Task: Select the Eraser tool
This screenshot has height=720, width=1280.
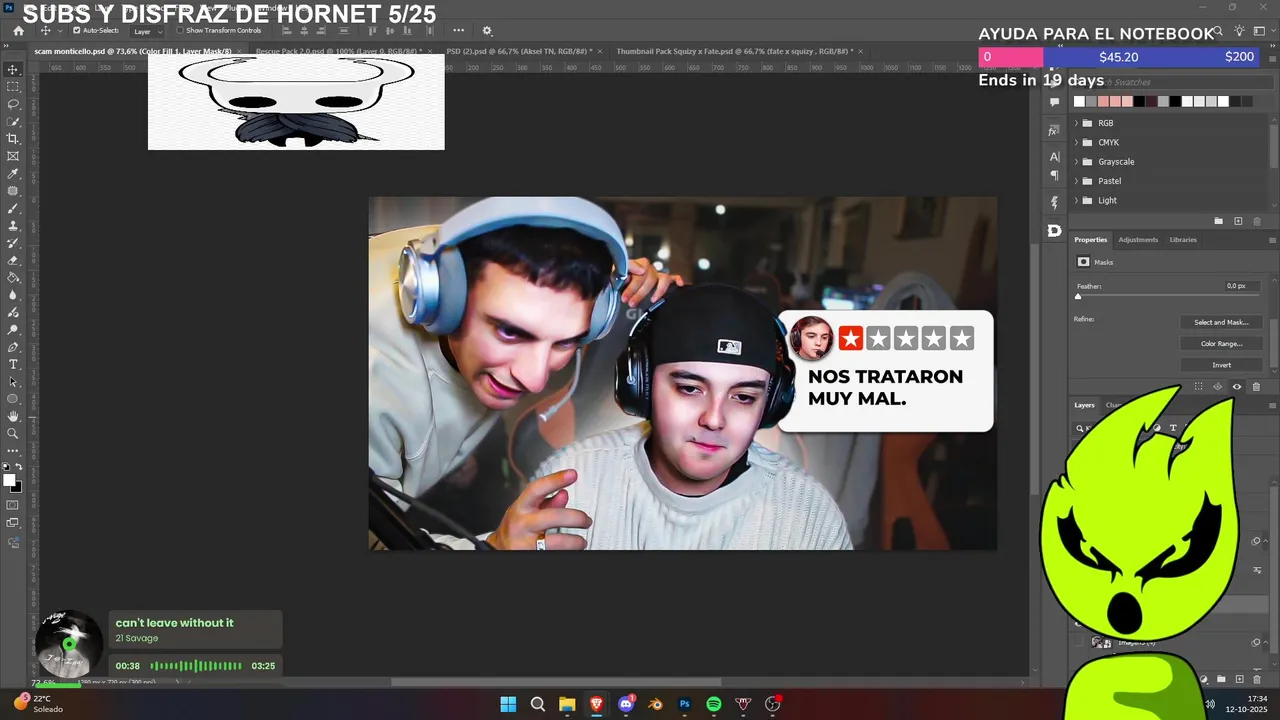Action: pyautogui.click(x=13, y=260)
